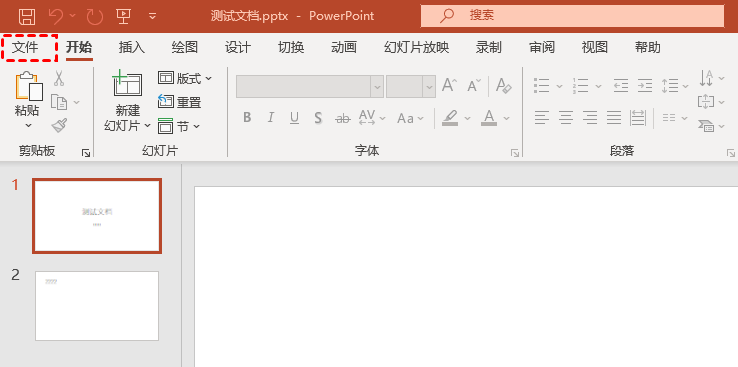Click the Clear All Formatting icon
Screen dimensions: 738x367
504,86
